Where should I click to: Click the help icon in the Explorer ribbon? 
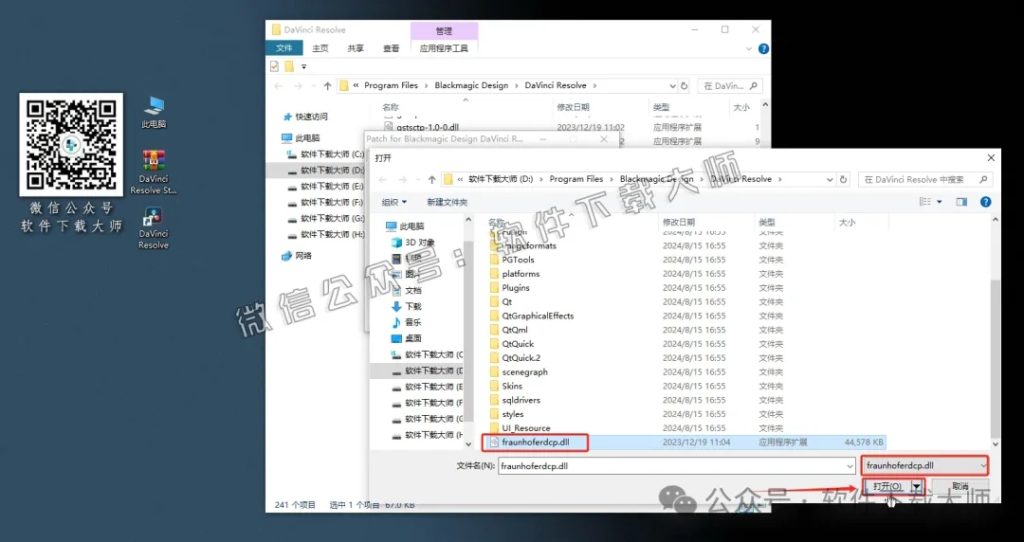tap(763, 48)
